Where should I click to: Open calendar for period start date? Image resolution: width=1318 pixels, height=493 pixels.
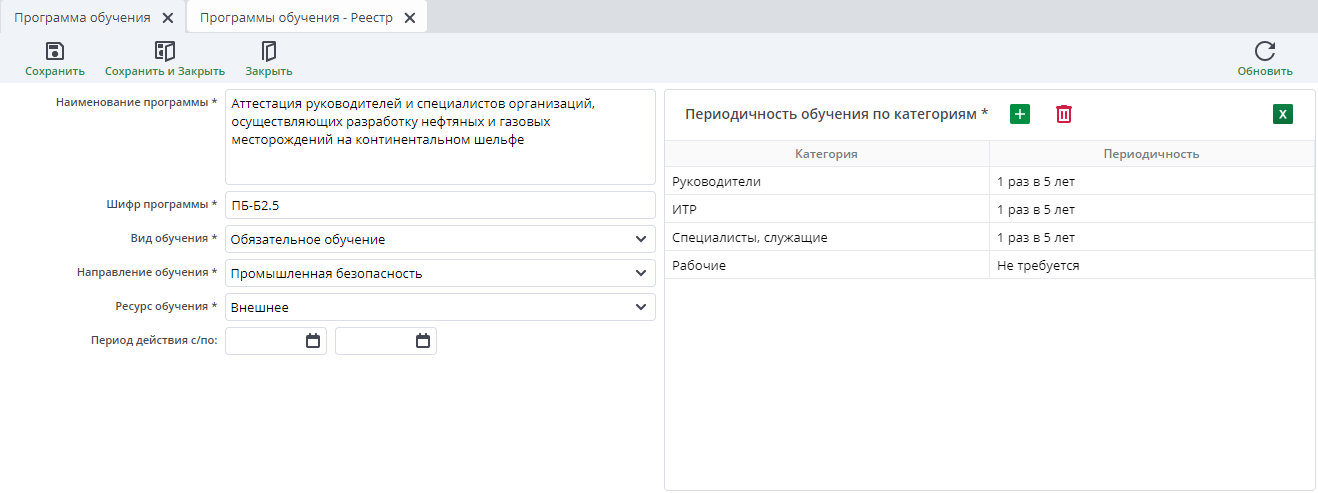tap(313, 341)
